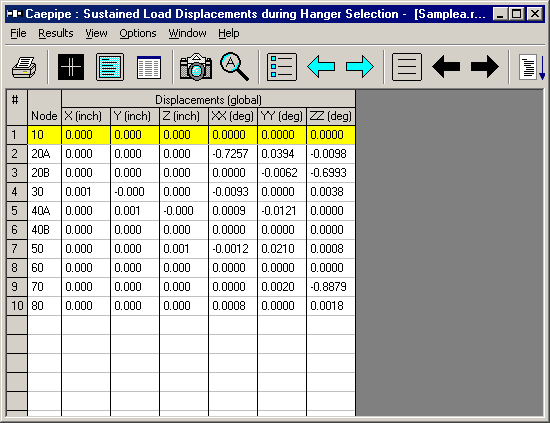Click the black right arrow button
The width and height of the screenshot is (550, 423).
485,67
